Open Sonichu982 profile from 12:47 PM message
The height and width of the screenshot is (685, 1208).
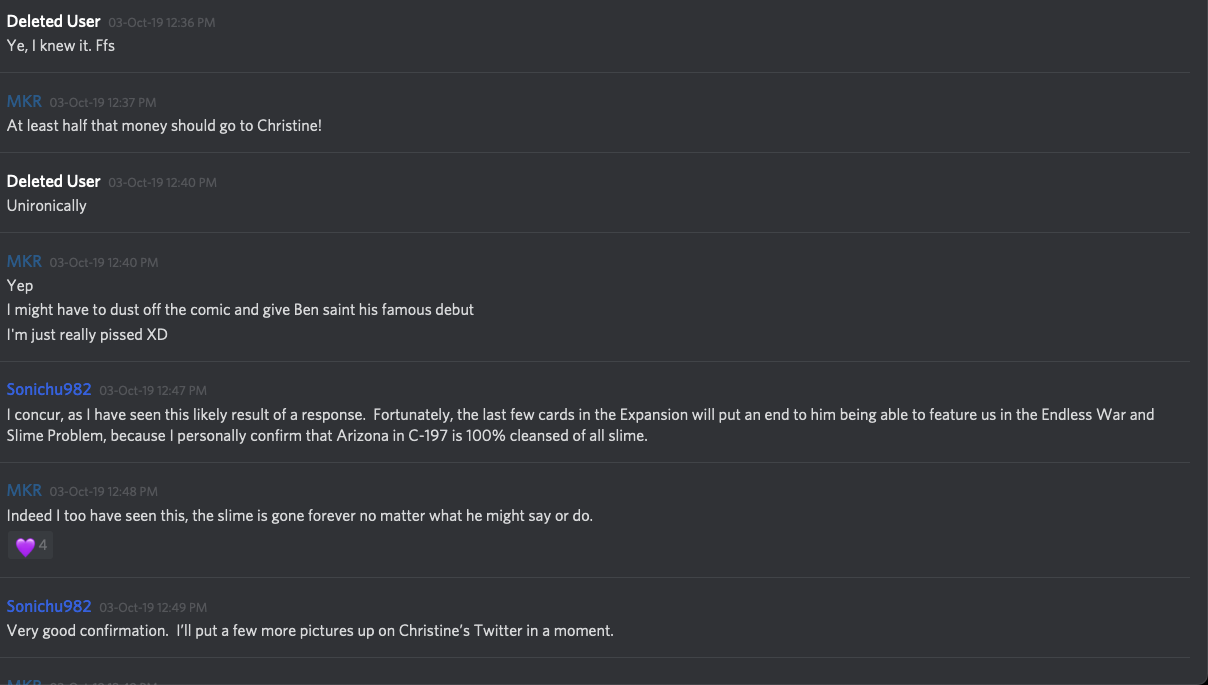[x=49, y=389]
